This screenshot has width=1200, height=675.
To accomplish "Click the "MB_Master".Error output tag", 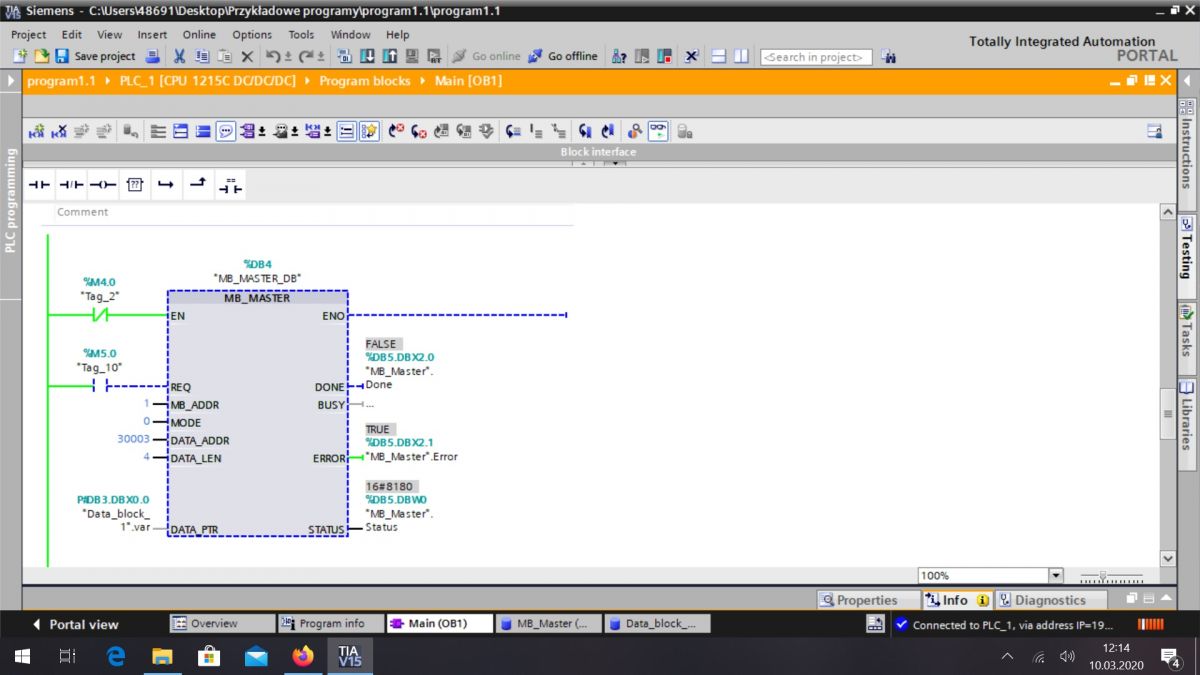I will 412,457.
